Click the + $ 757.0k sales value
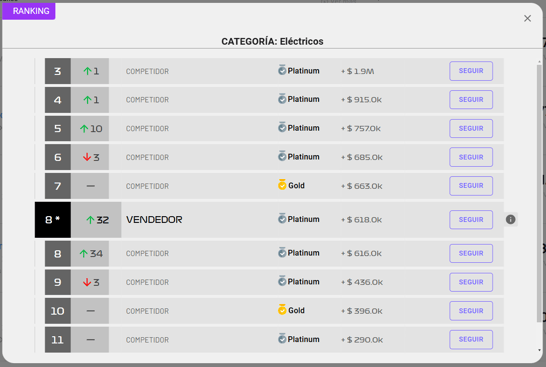This screenshot has height=367, width=546. pos(361,129)
